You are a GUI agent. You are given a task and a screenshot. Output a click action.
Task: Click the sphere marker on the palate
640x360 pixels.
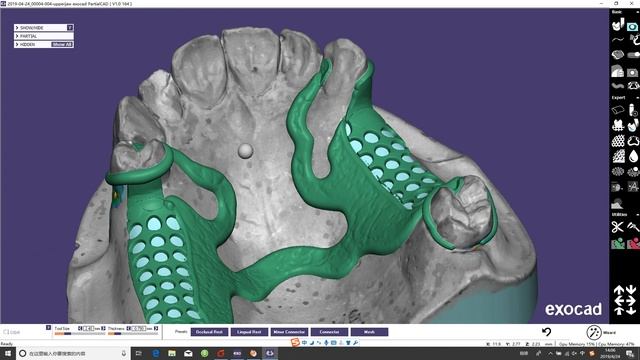coord(245,151)
